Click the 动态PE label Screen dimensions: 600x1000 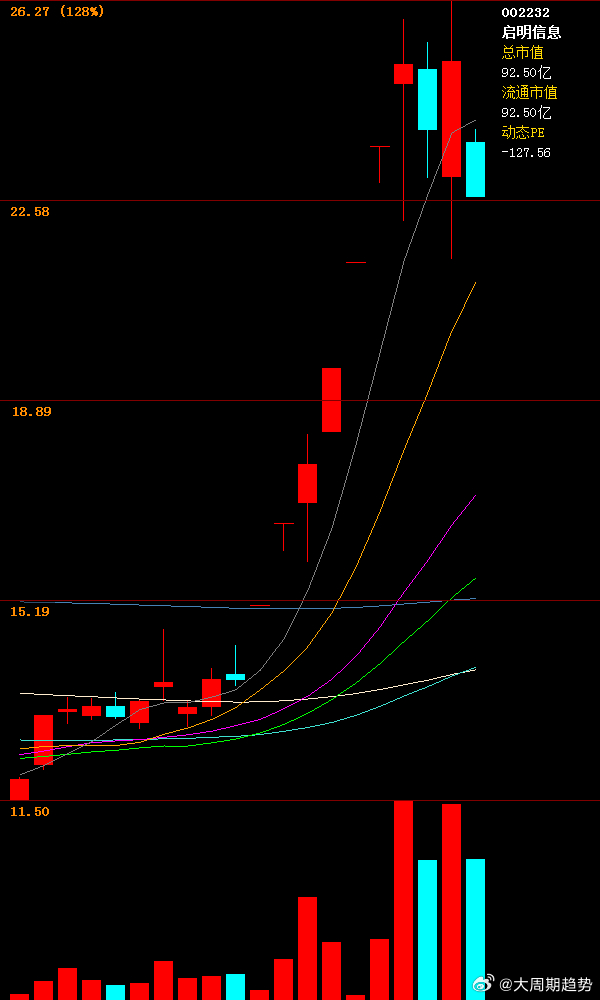[523, 133]
